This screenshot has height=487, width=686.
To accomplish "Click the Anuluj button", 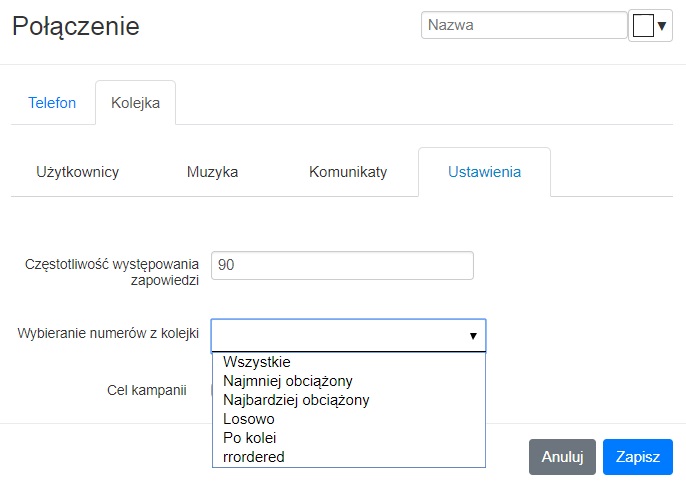I will 562,457.
